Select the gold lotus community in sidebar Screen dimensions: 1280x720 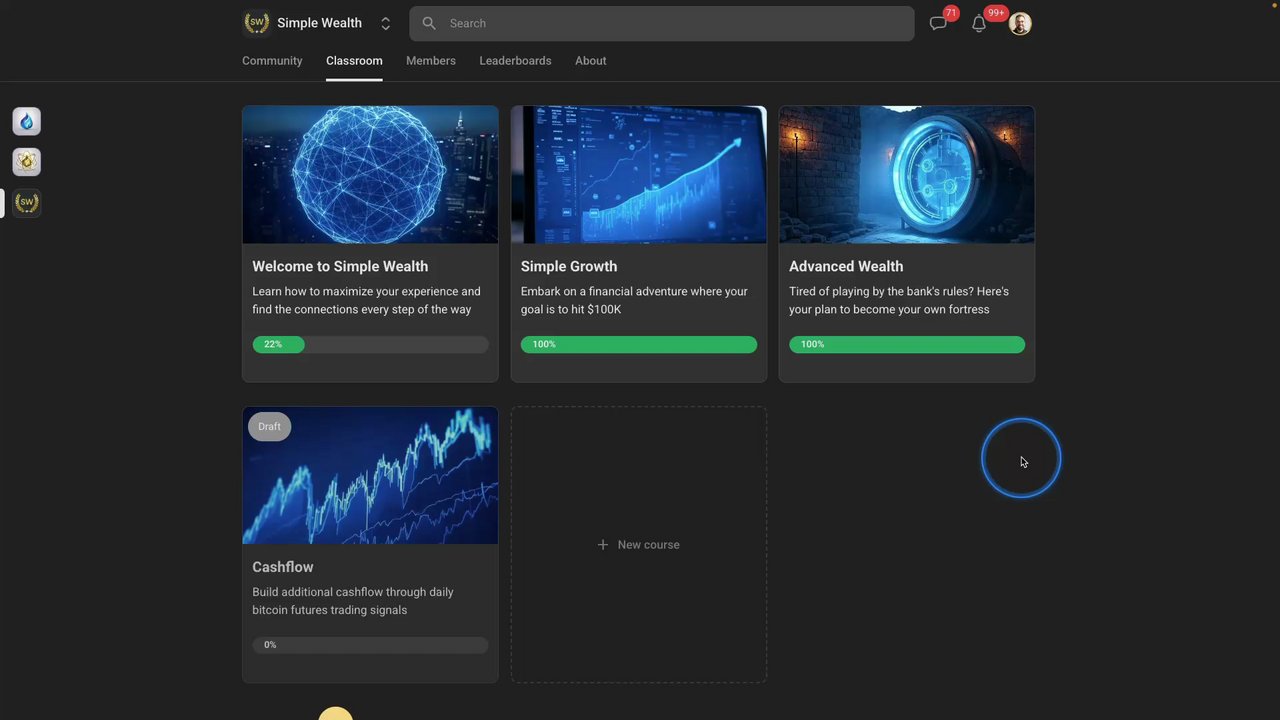coord(26,161)
